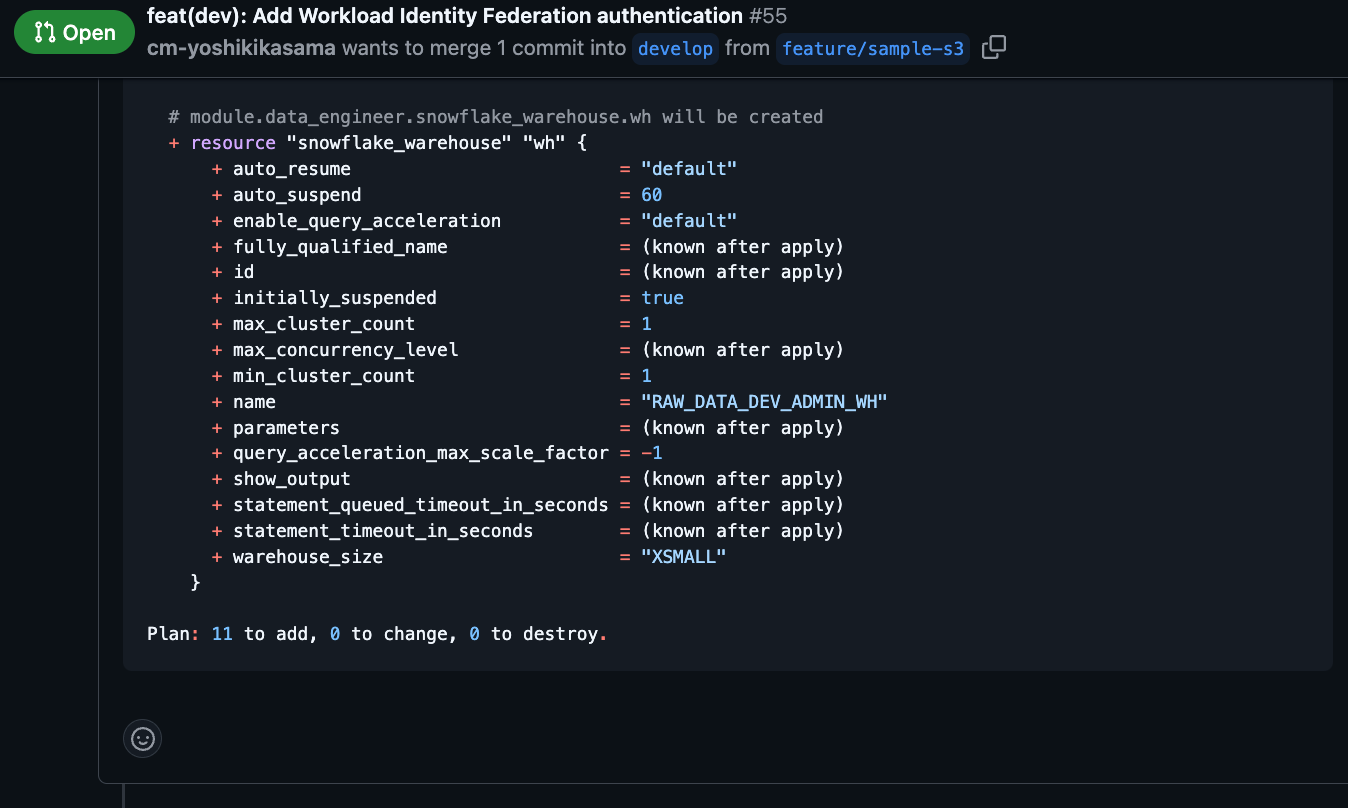
Task: Click the auto_suspend value 60
Action: [651, 195]
